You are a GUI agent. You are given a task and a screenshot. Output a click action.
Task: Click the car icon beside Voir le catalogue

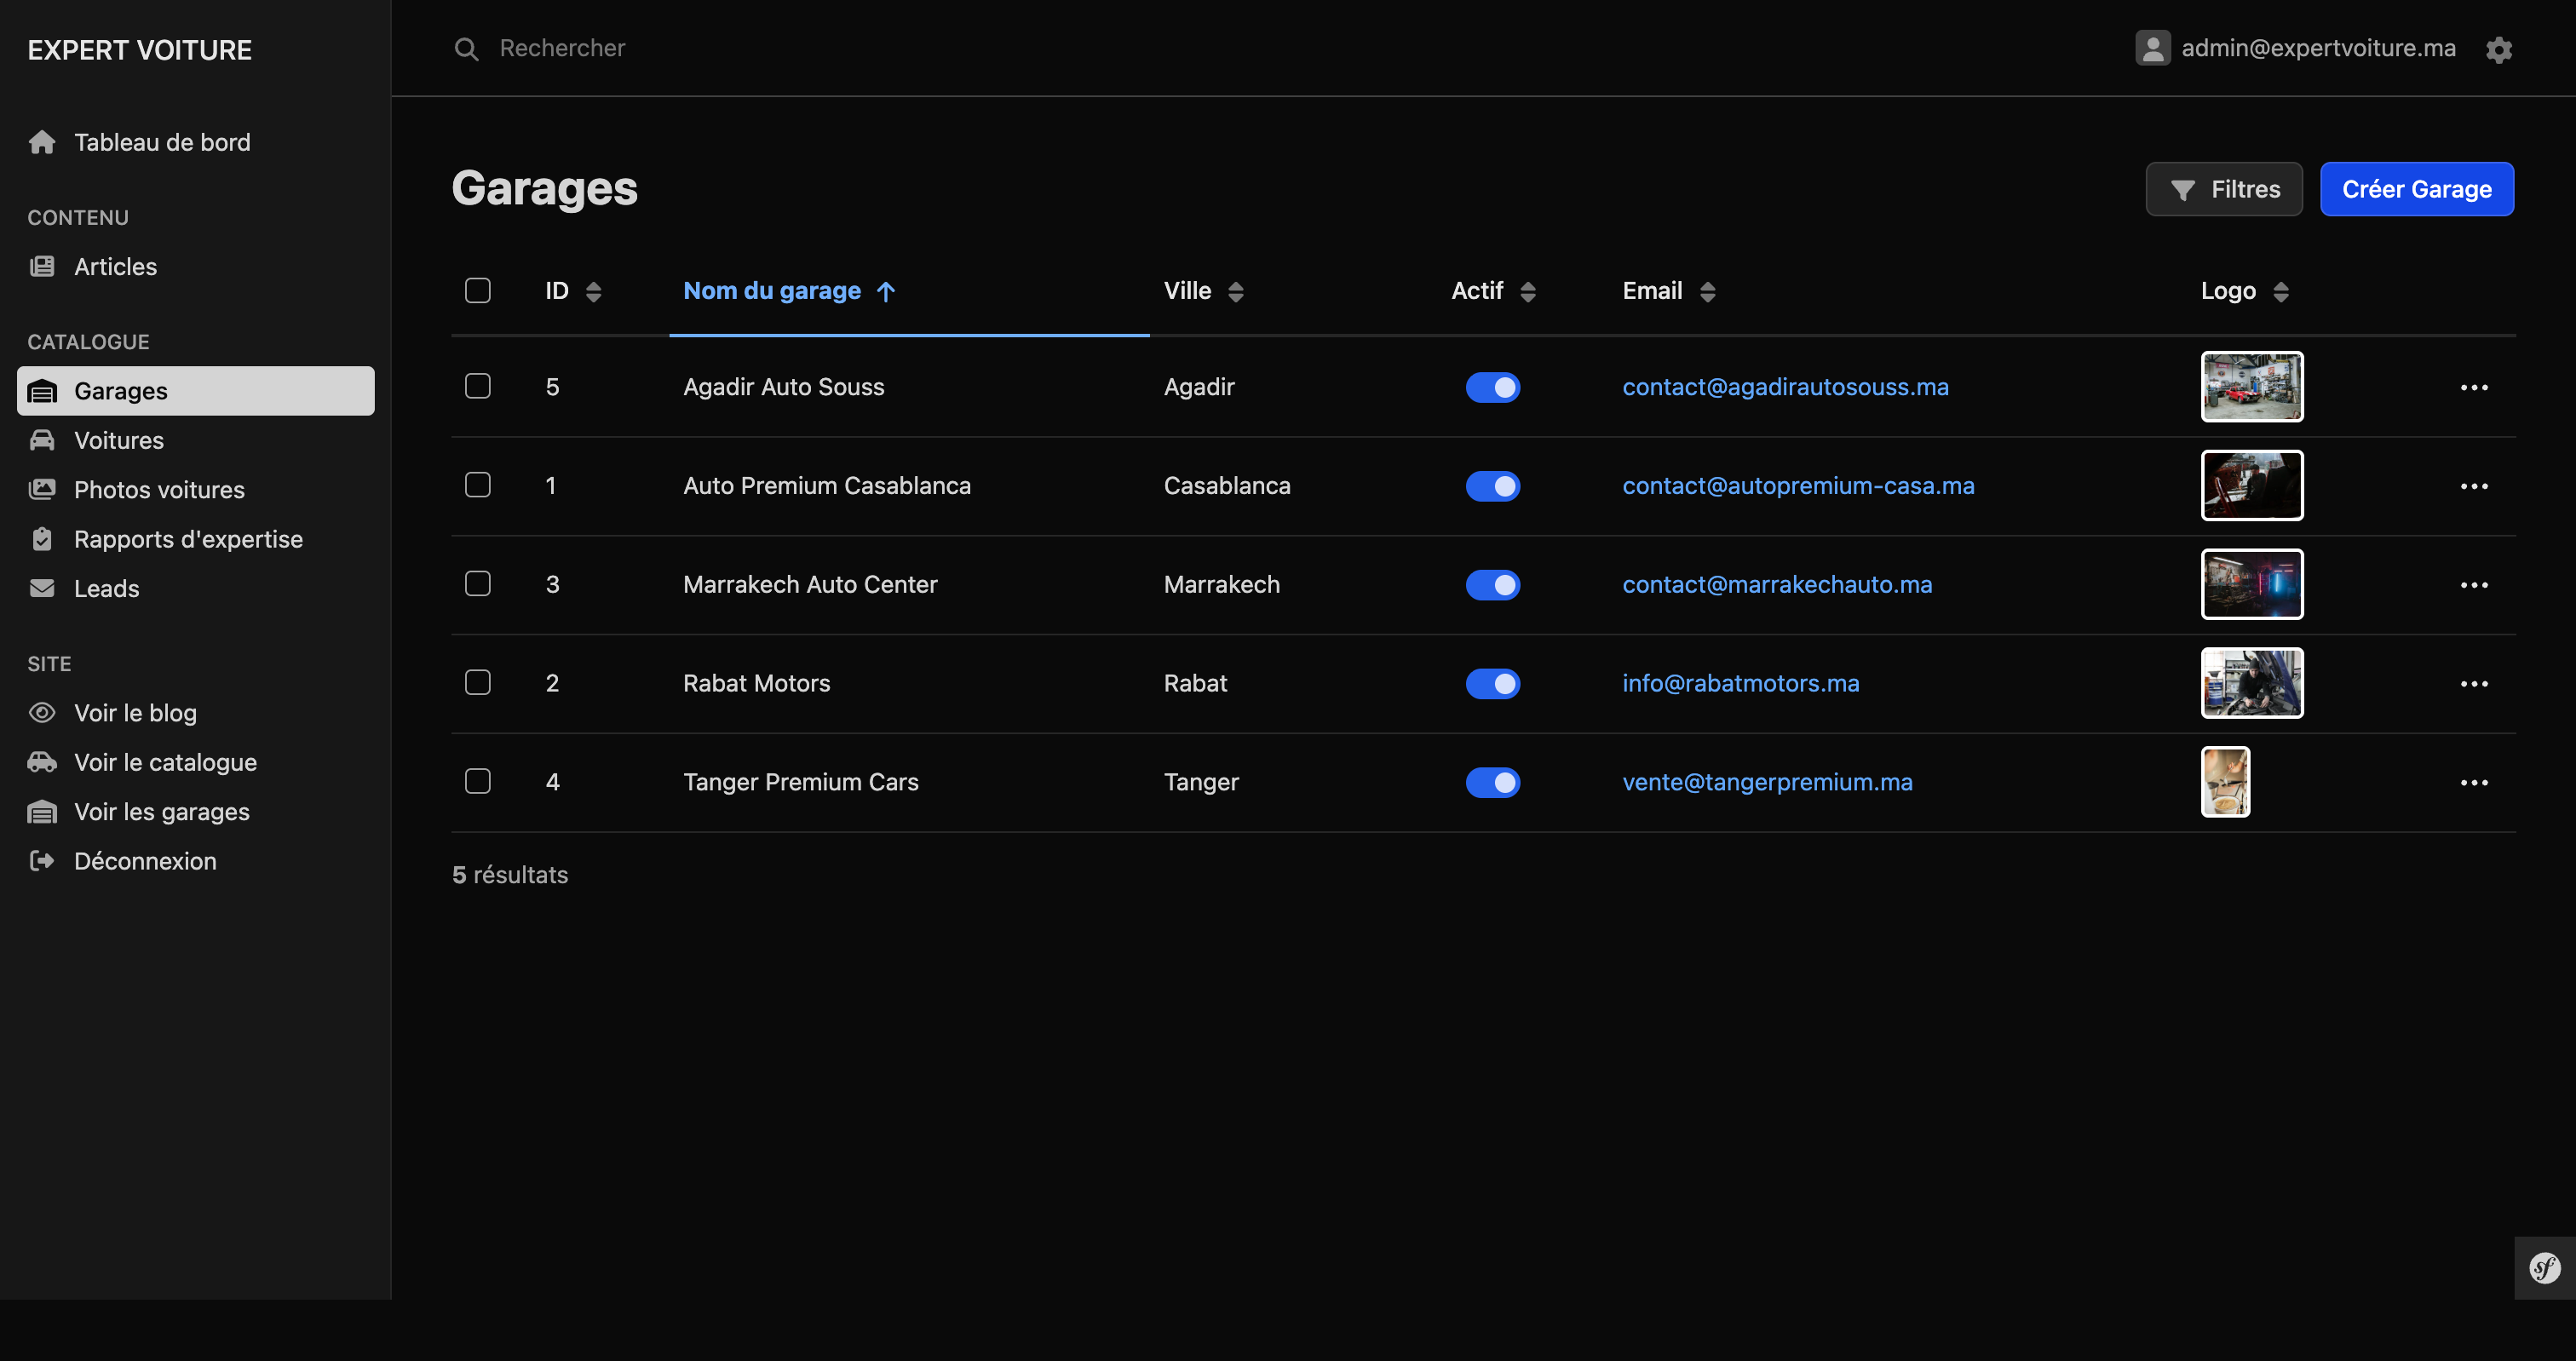tap(42, 762)
